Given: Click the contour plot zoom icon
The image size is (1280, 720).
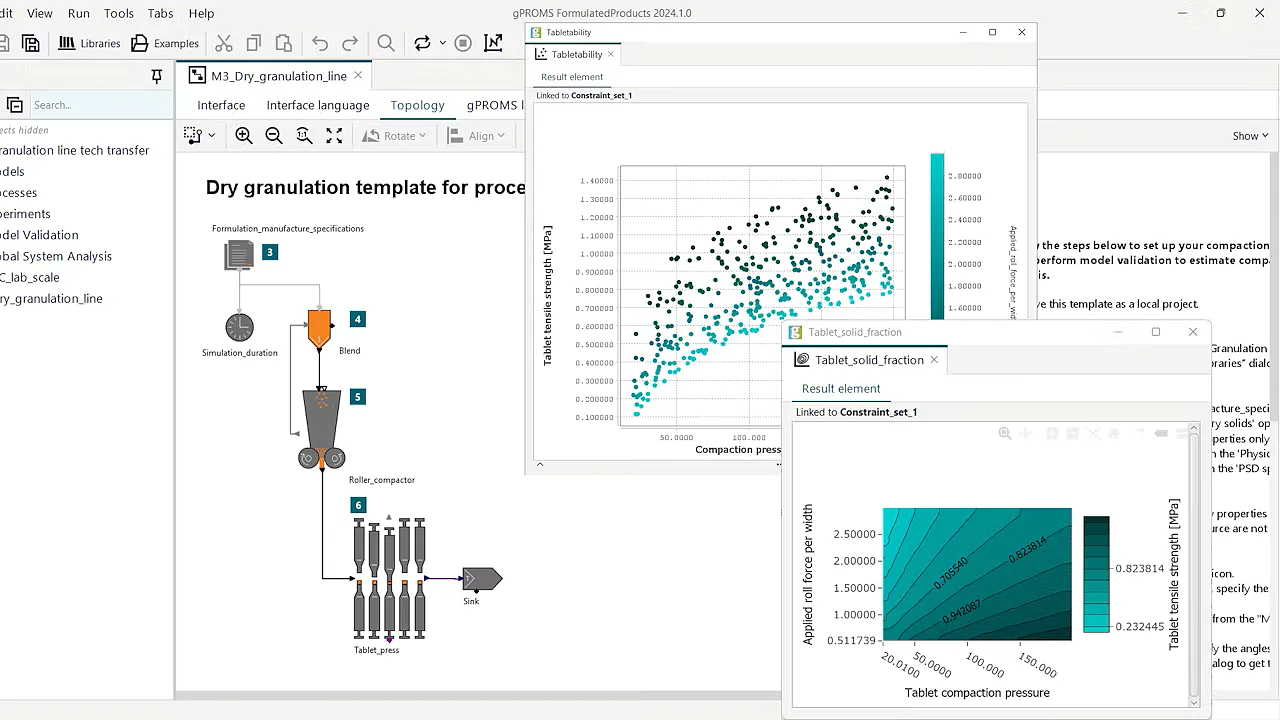Looking at the screenshot, I should [1005, 433].
